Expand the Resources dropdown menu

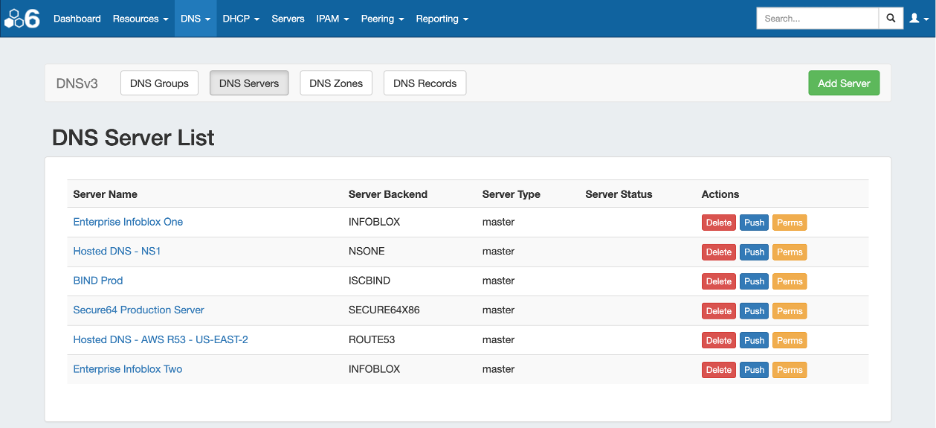(141, 18)
